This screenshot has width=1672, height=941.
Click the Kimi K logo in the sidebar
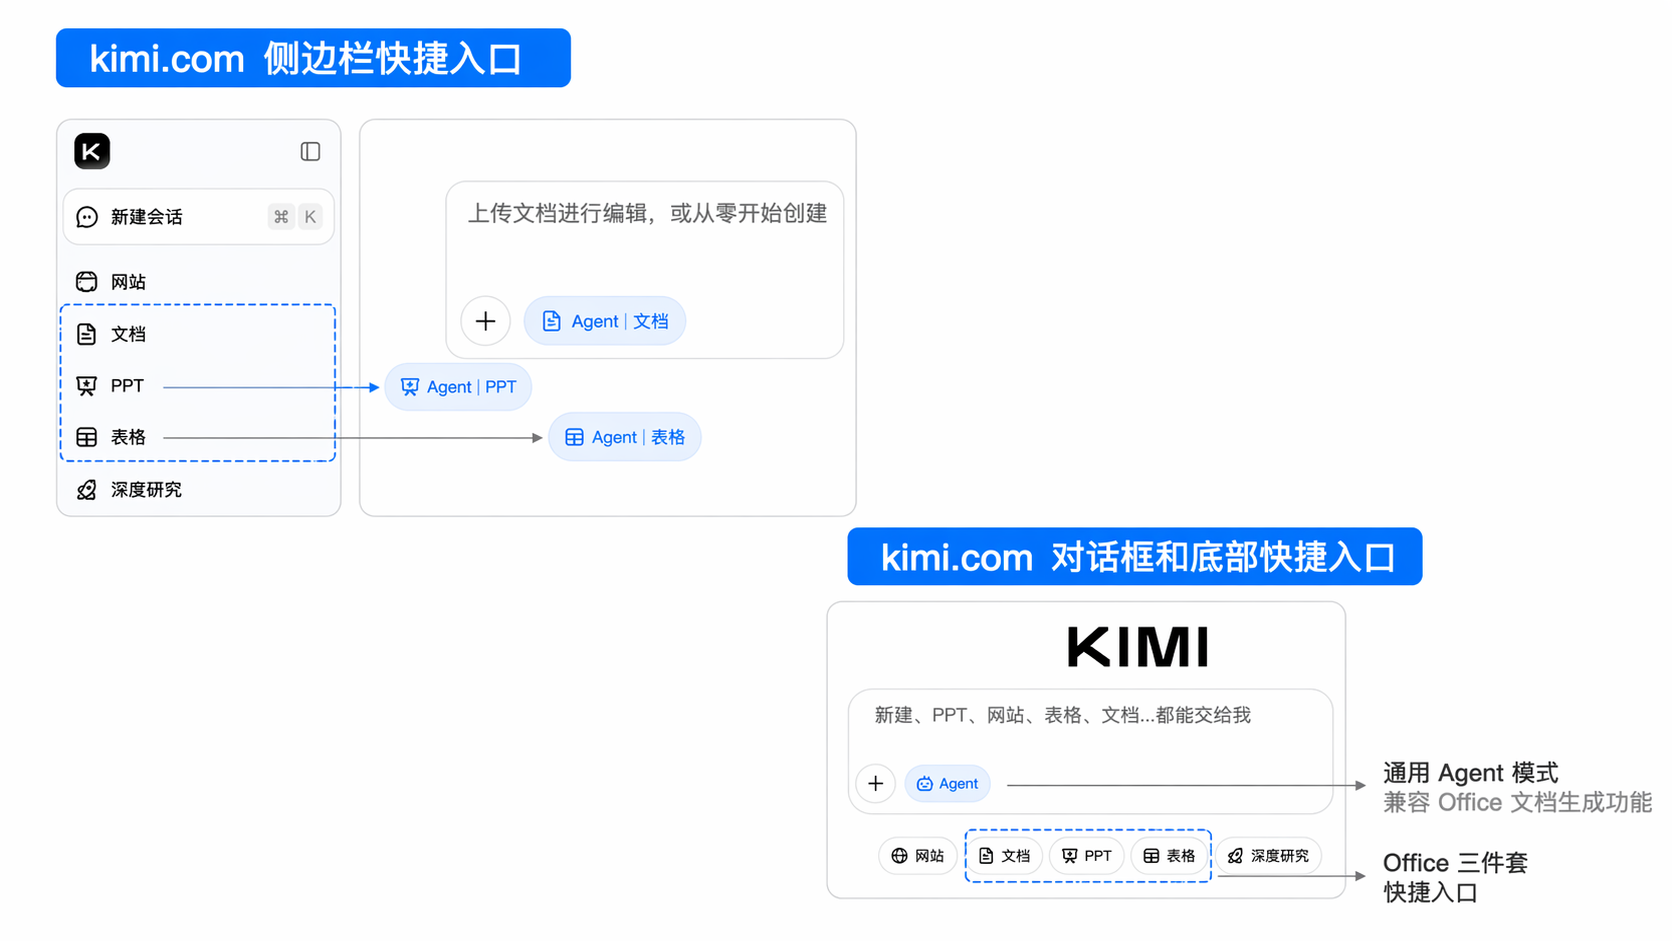pyautogui.click(x=92, y=151)
